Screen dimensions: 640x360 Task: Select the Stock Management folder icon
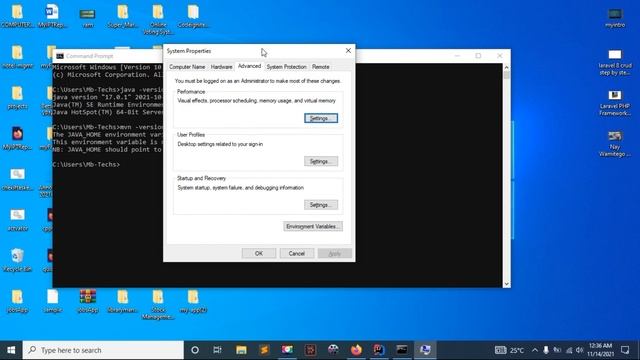point(158,304)
